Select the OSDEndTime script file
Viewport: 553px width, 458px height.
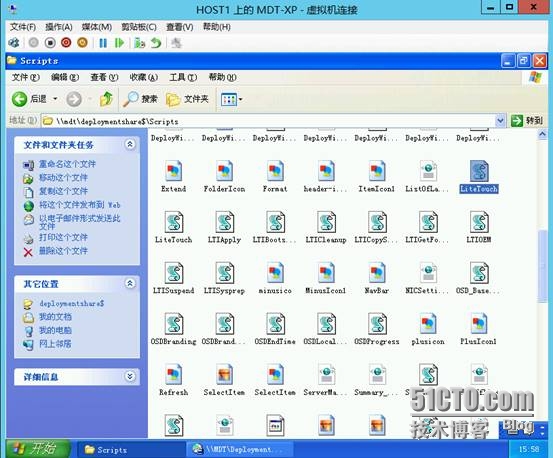[x=275, y=329]
